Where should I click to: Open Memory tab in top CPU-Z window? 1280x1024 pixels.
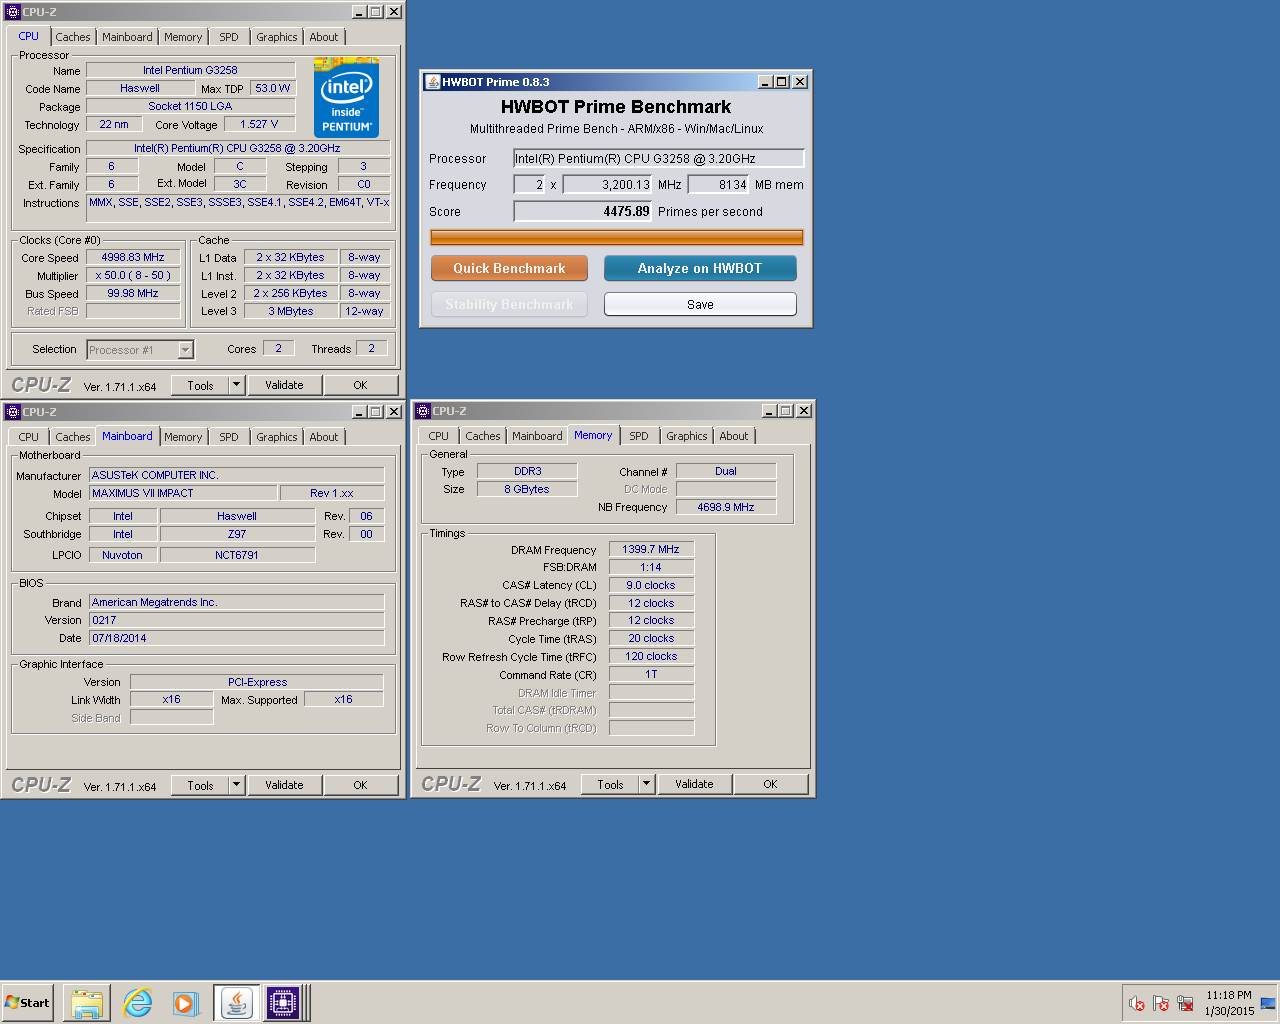(x=183, y=37)
